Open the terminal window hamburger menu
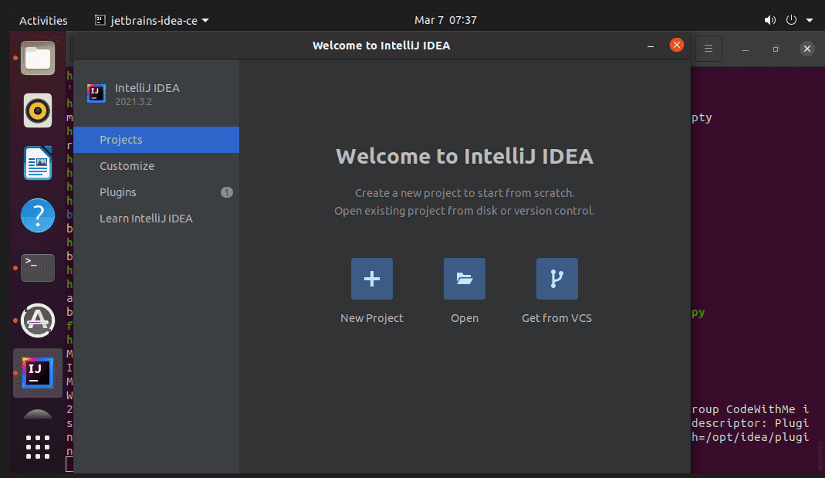 click(x=708, y=49)
